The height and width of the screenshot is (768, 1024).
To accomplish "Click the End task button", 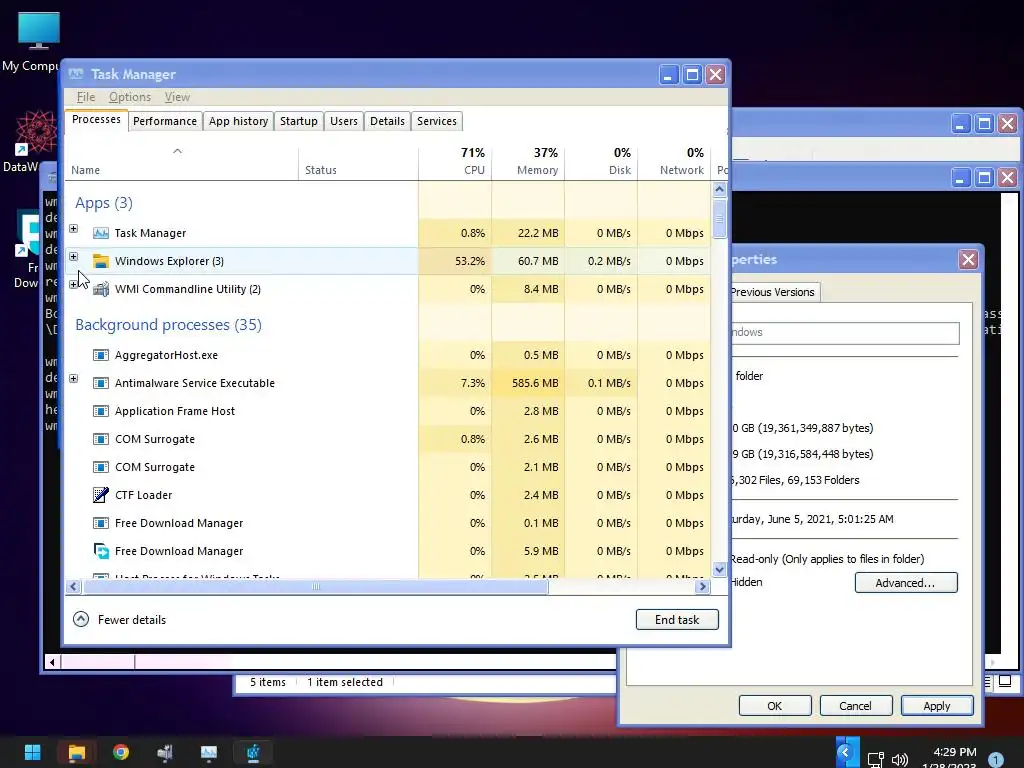I will pyautogui.click(x=677, y=620).
